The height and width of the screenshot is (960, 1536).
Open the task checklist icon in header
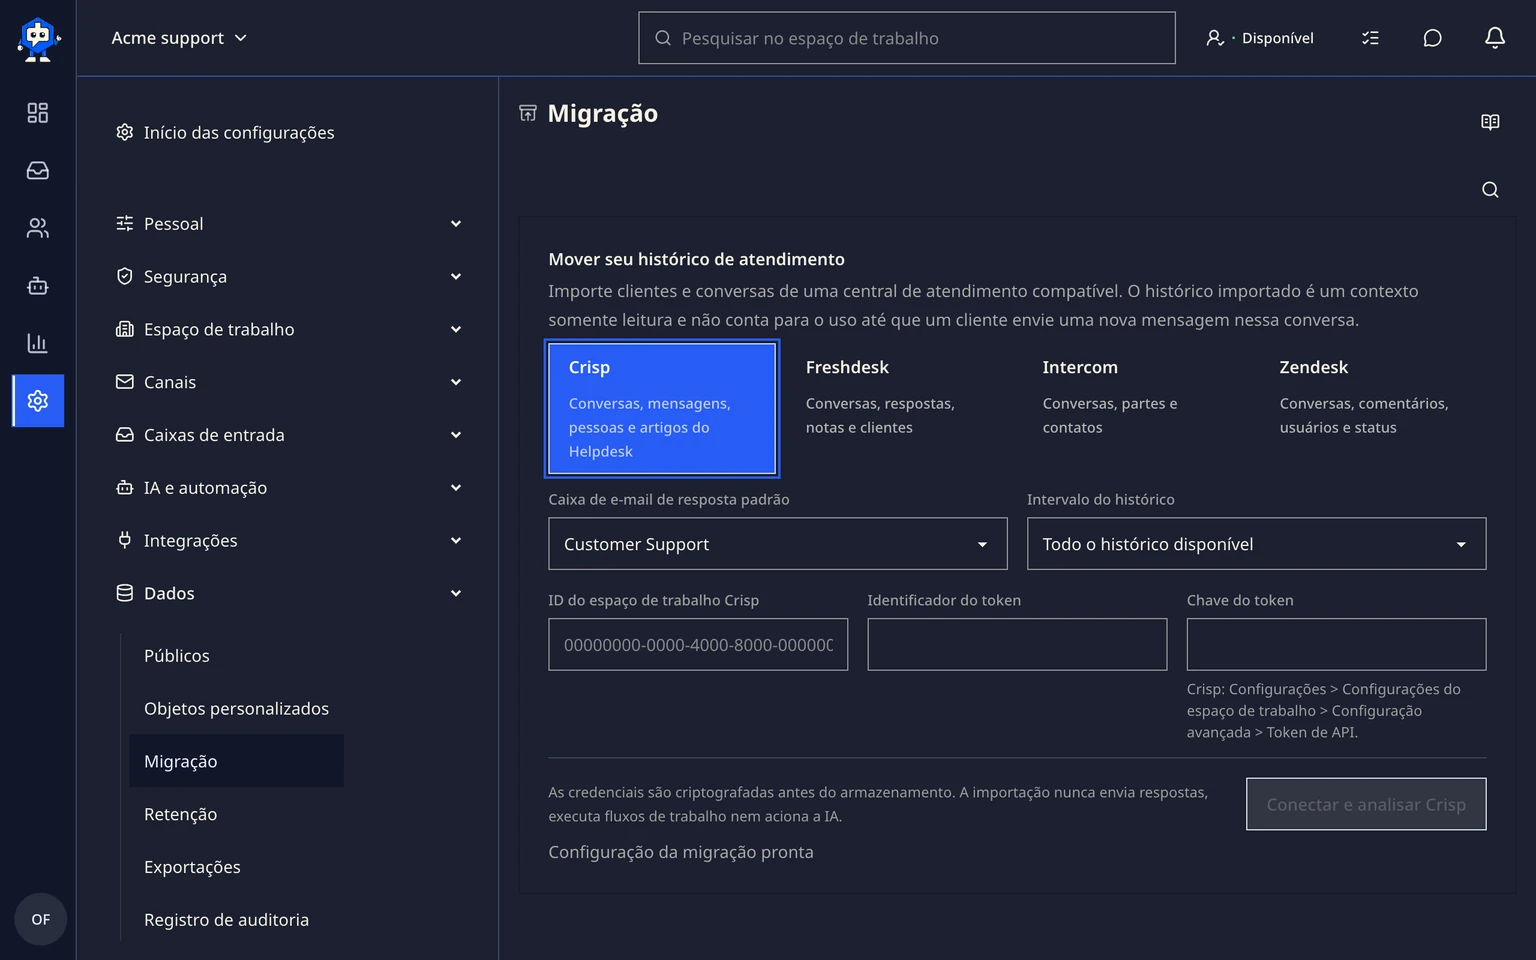[1370, 38]
